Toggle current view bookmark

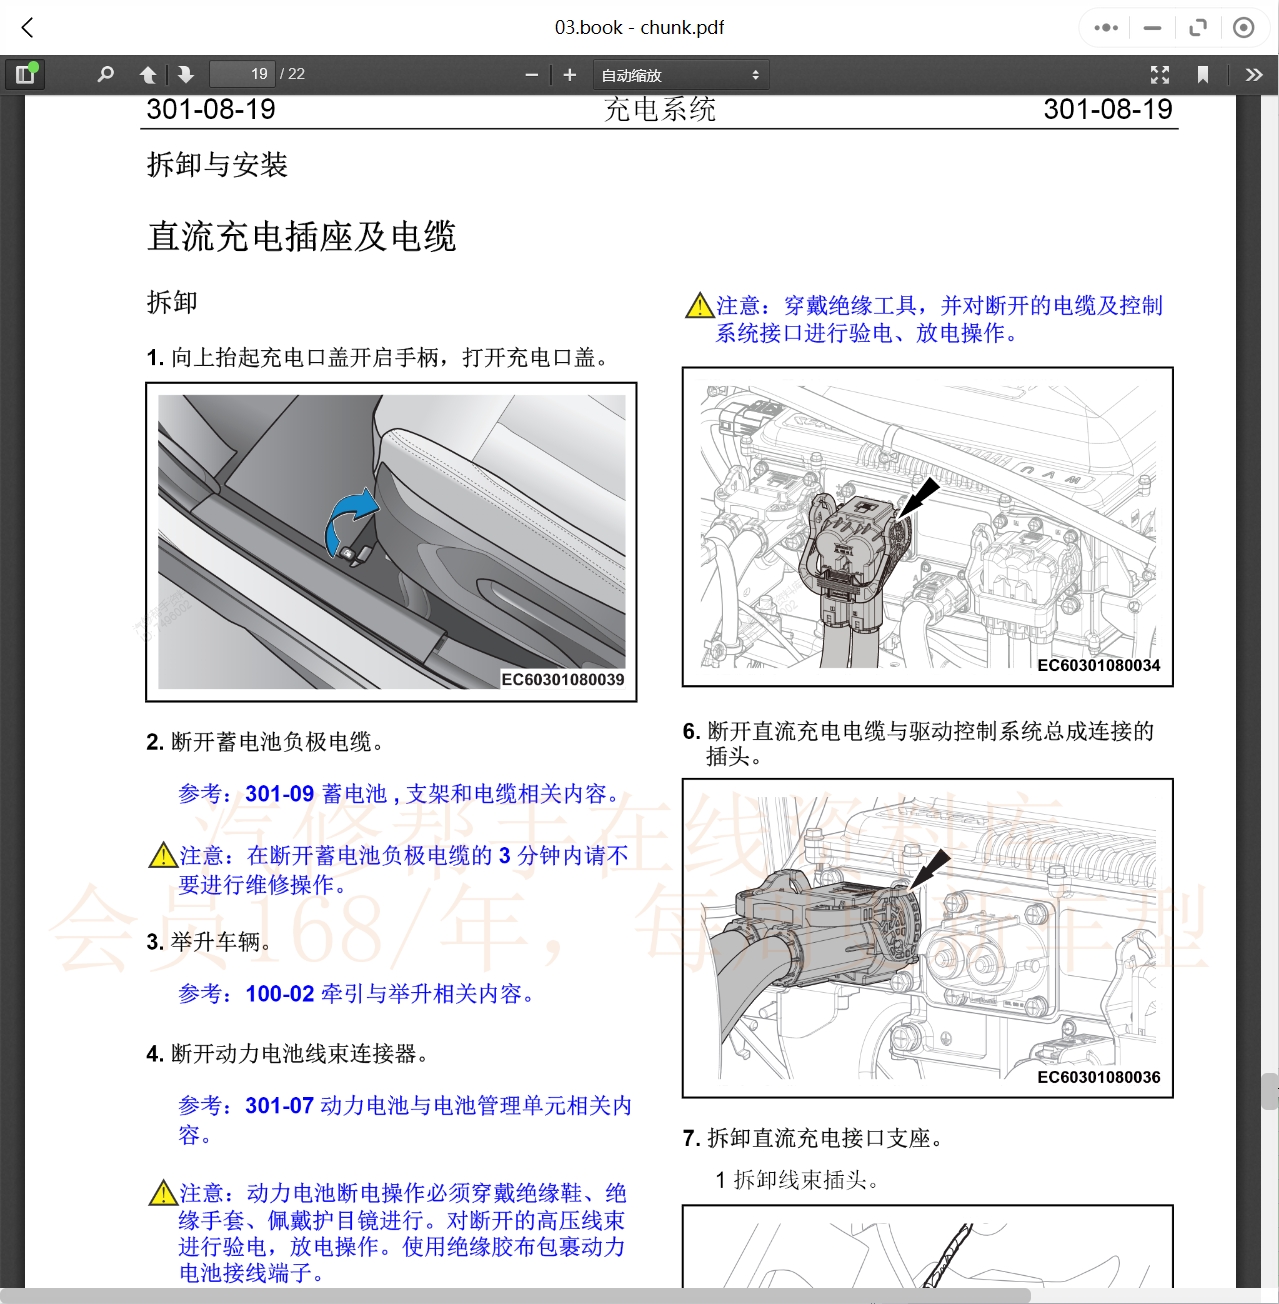(x=1202, y=73)
